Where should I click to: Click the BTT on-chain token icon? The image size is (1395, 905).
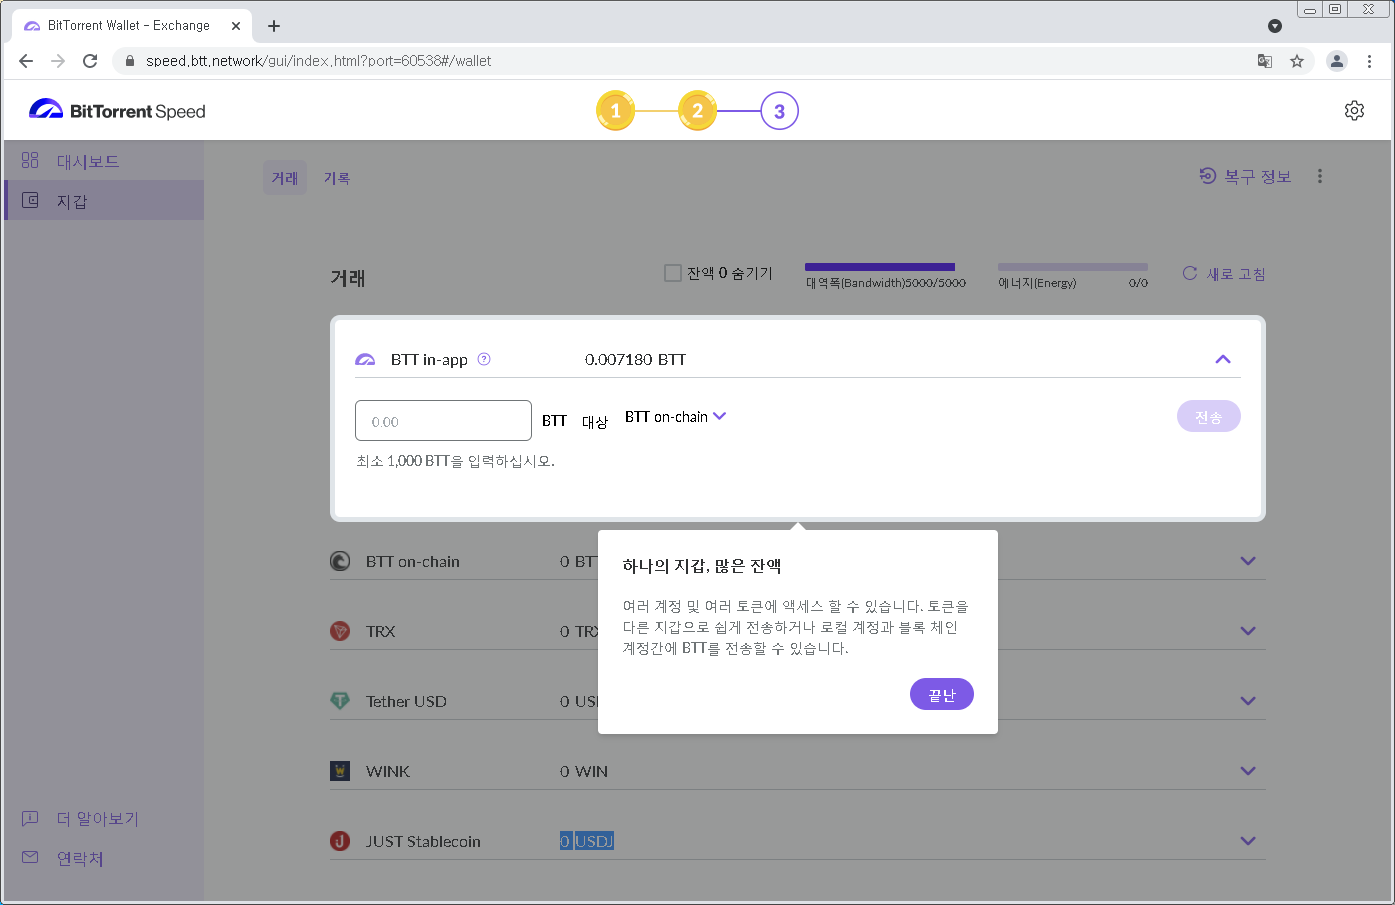click(x=340, y=561)
